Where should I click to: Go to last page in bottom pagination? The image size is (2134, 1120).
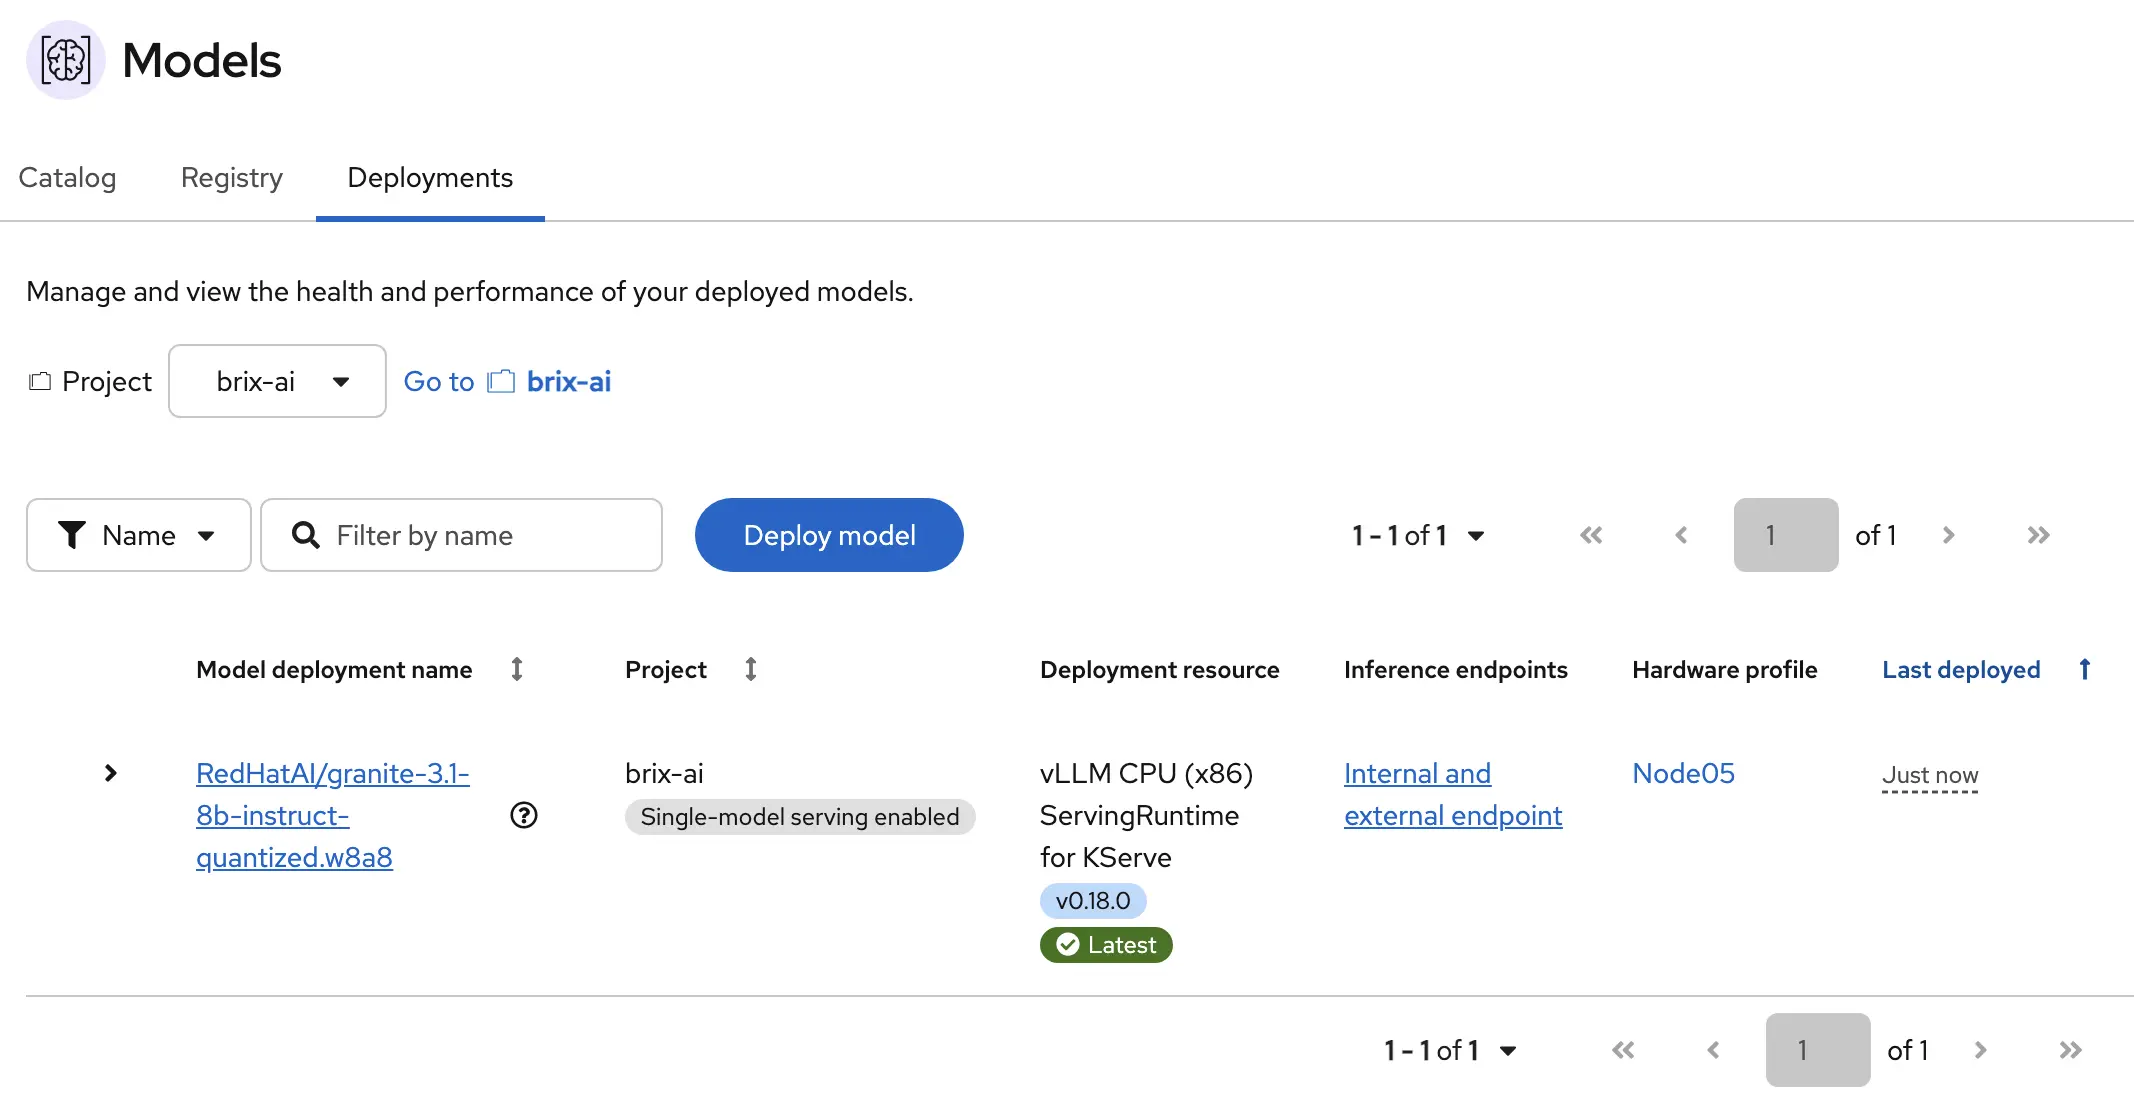(2070, 1050)
